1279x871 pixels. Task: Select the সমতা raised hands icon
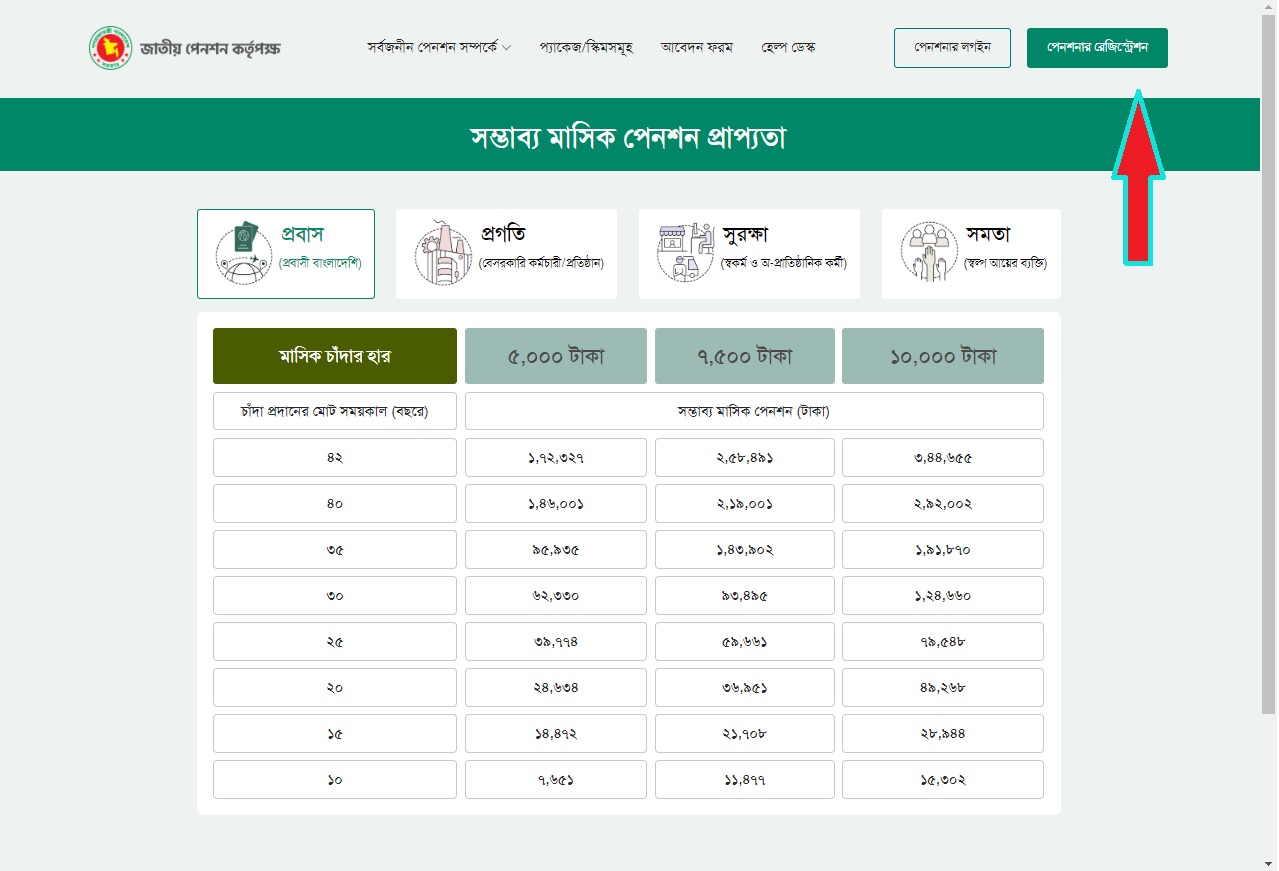(929, 251)
